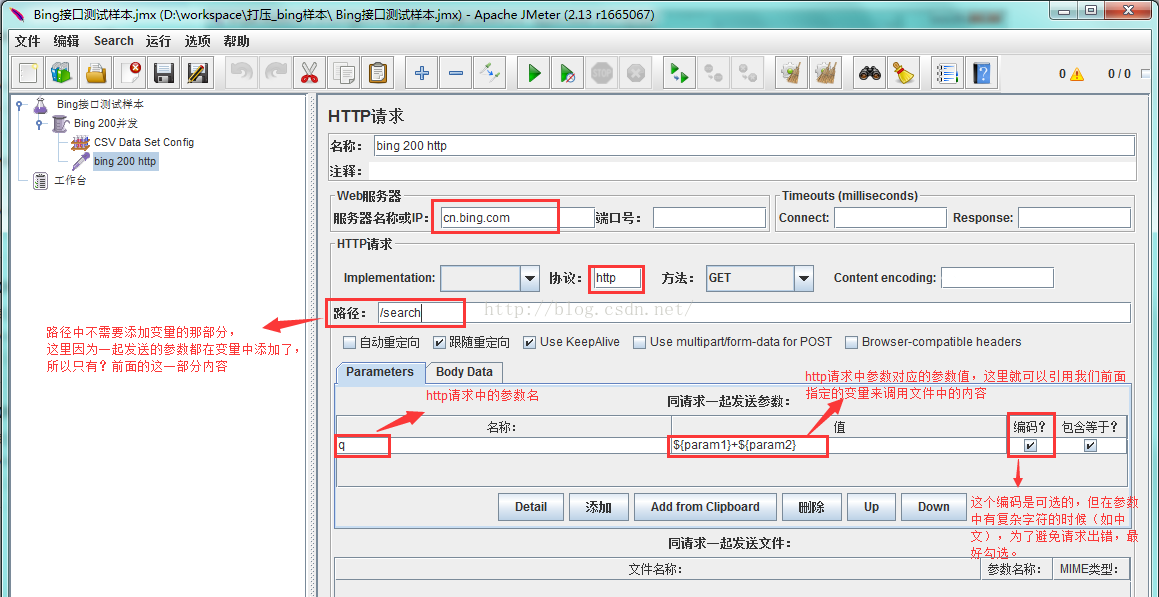Click the Connect timeout field
1159x597 pixels.
890,218
